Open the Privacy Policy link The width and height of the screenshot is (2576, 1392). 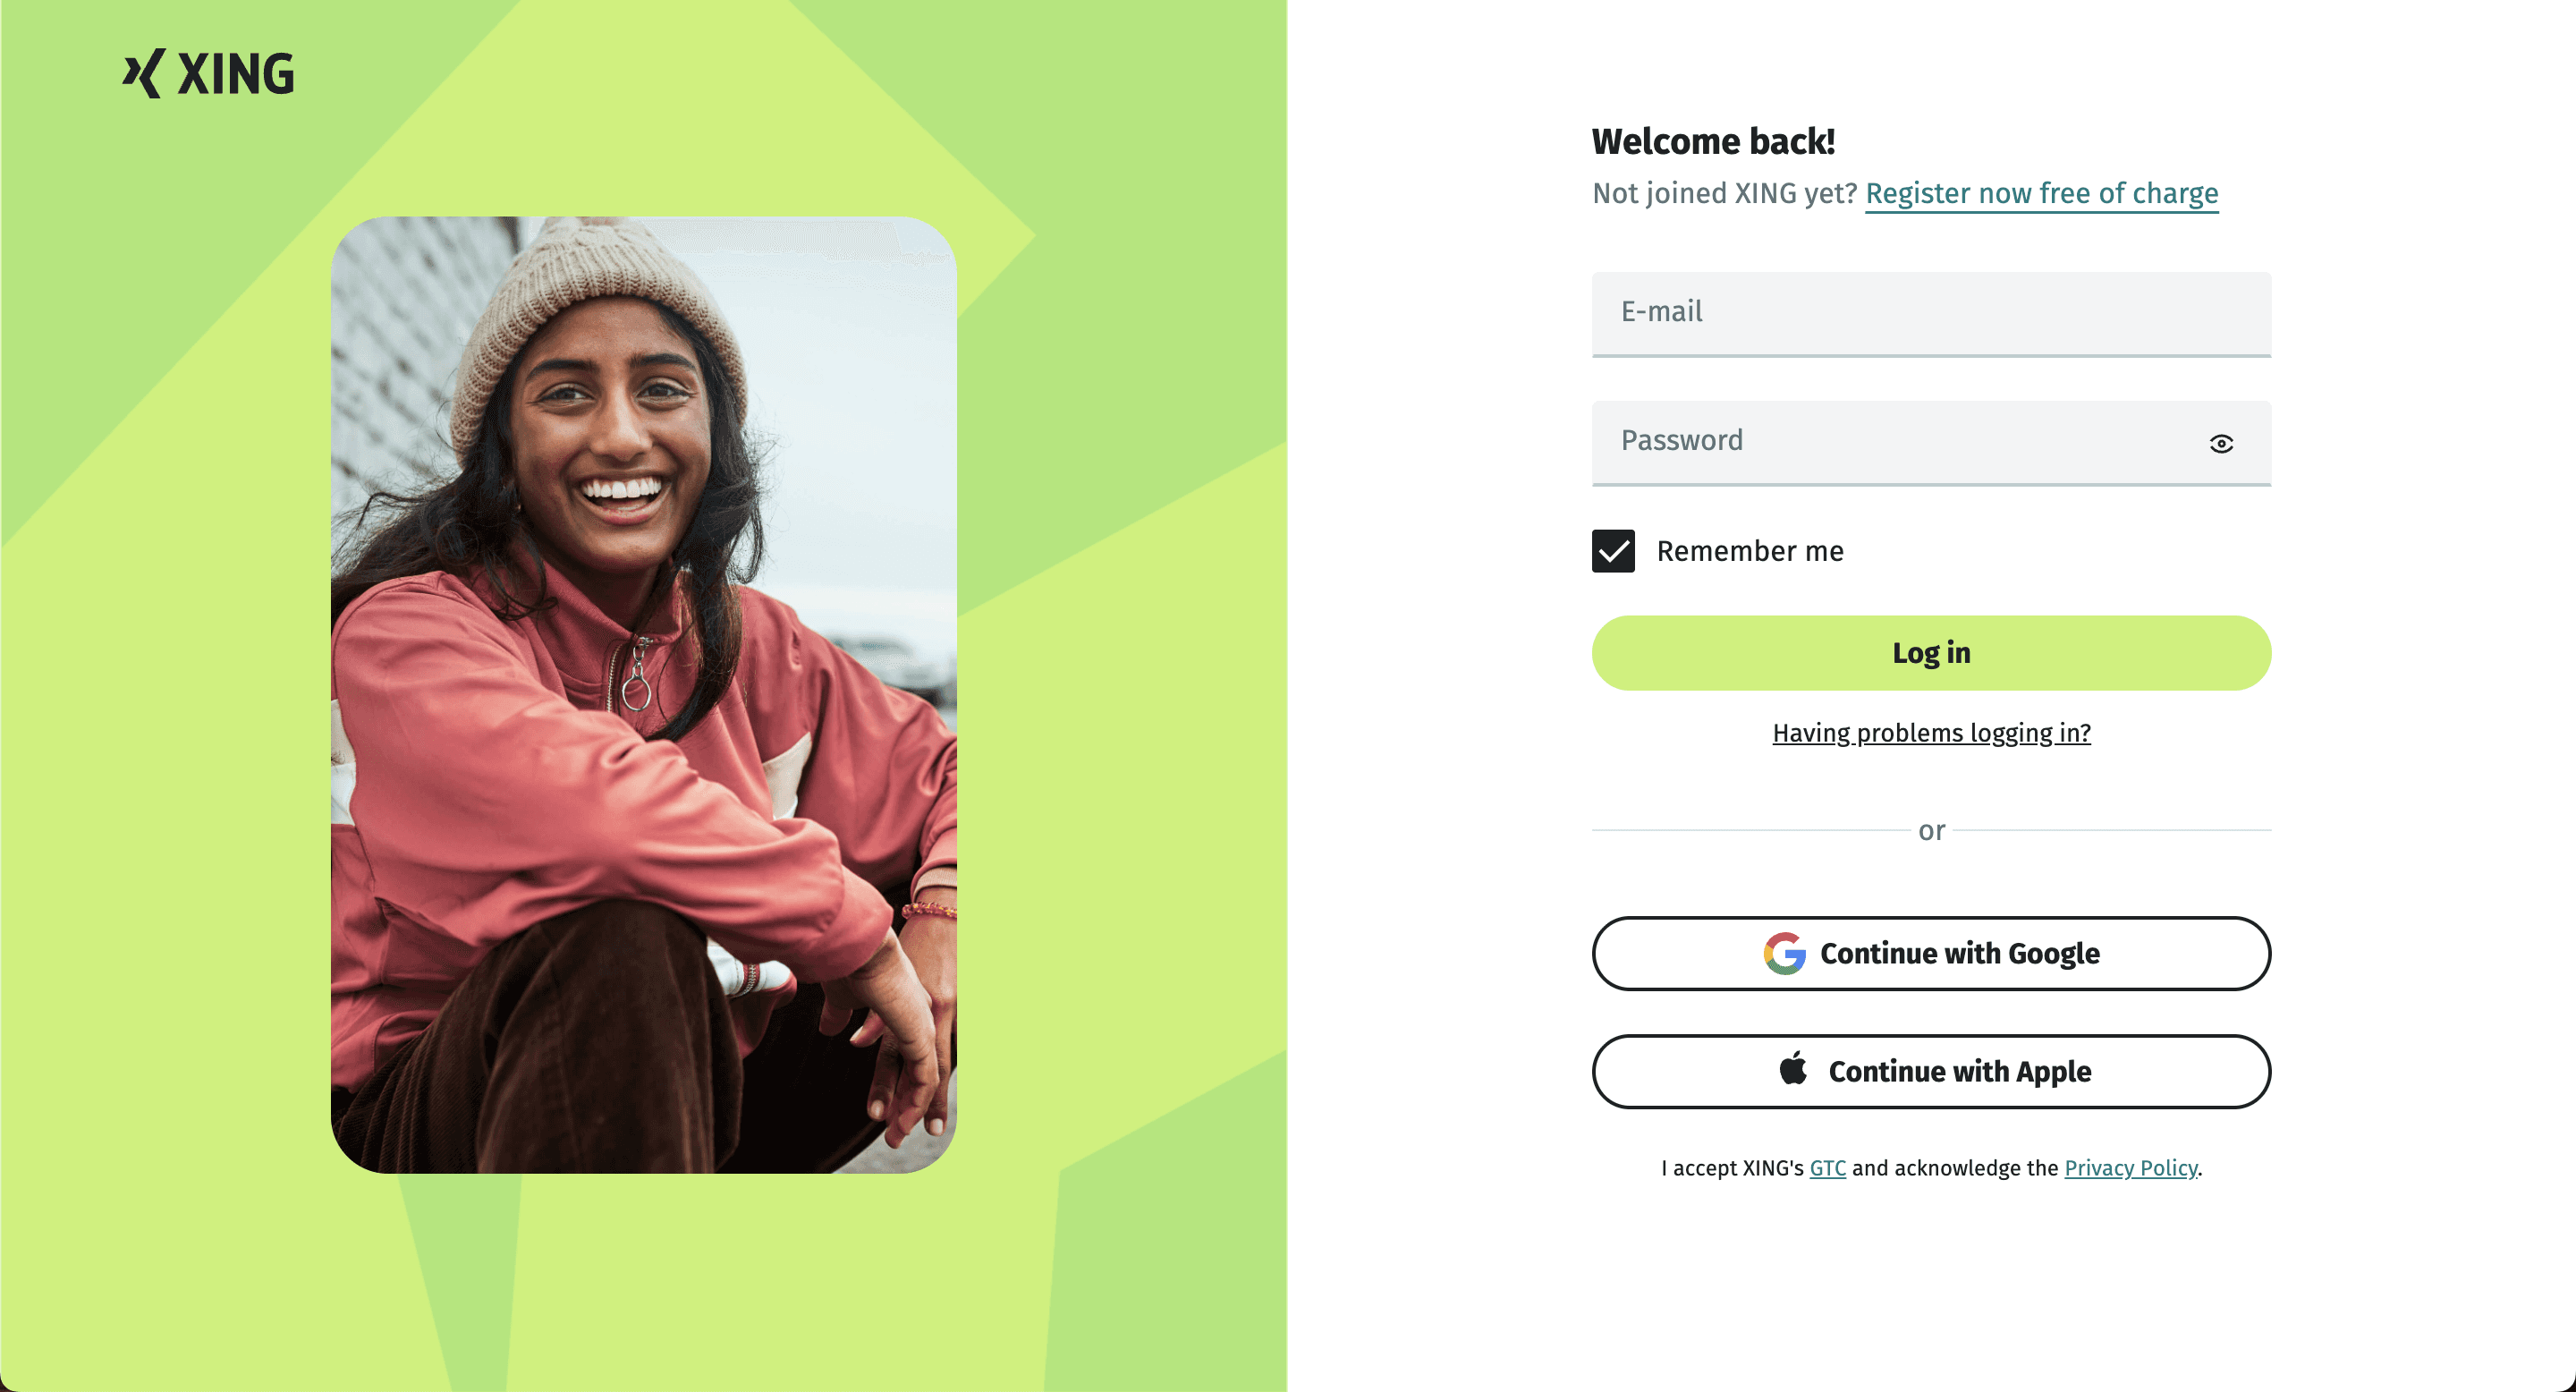click(x=2130, y=1168)
